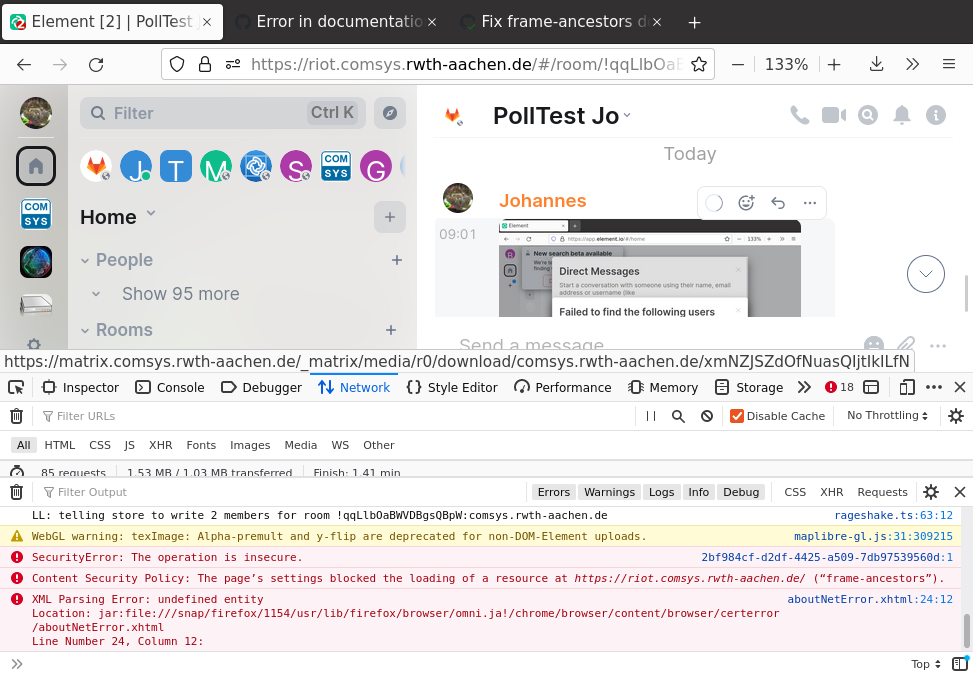
Task: Toggle Responsive Design Mode icon
Action: (907, 388)
